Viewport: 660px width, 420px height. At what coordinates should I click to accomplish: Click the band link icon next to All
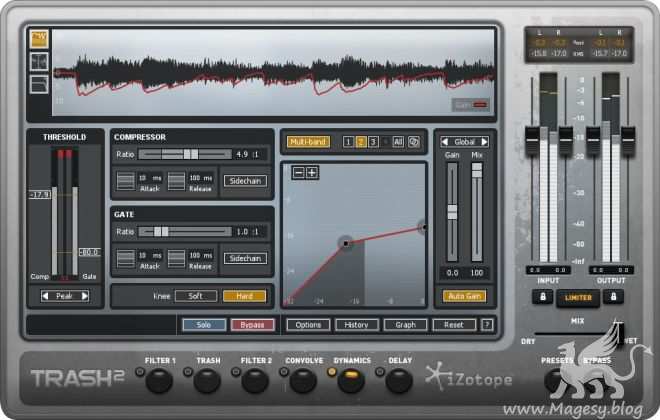coord(413,142)
